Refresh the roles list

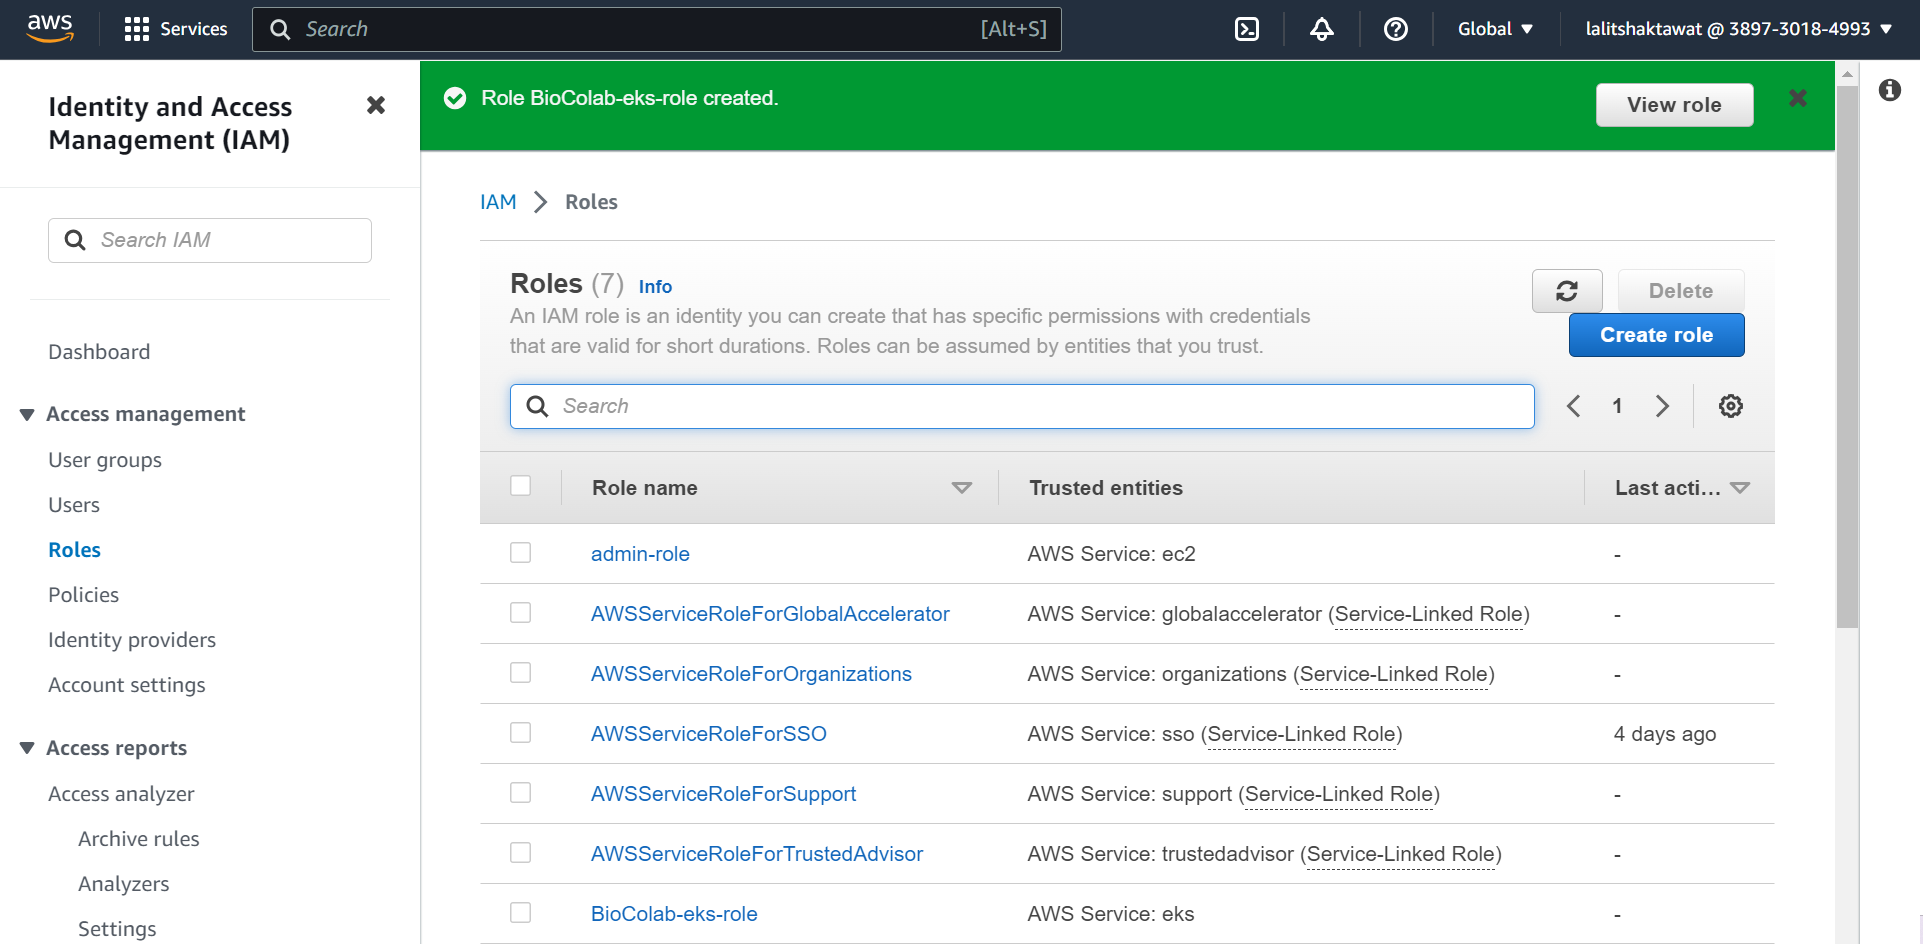pos(1567,291)
